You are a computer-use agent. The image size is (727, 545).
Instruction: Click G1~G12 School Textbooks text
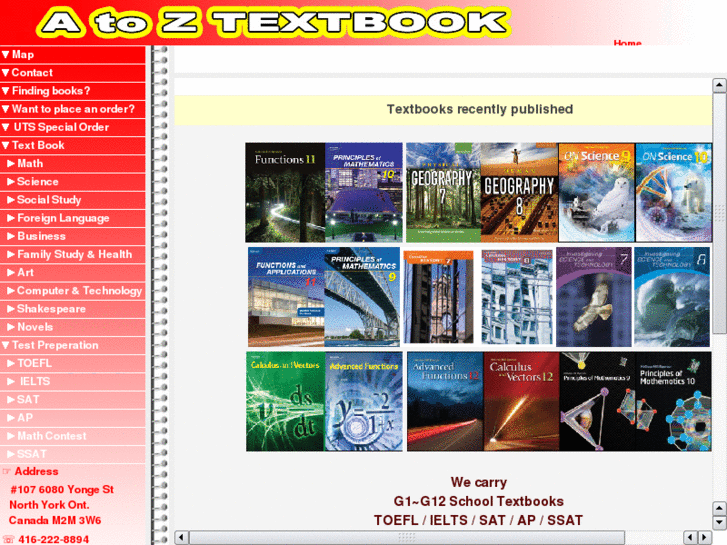478,501
